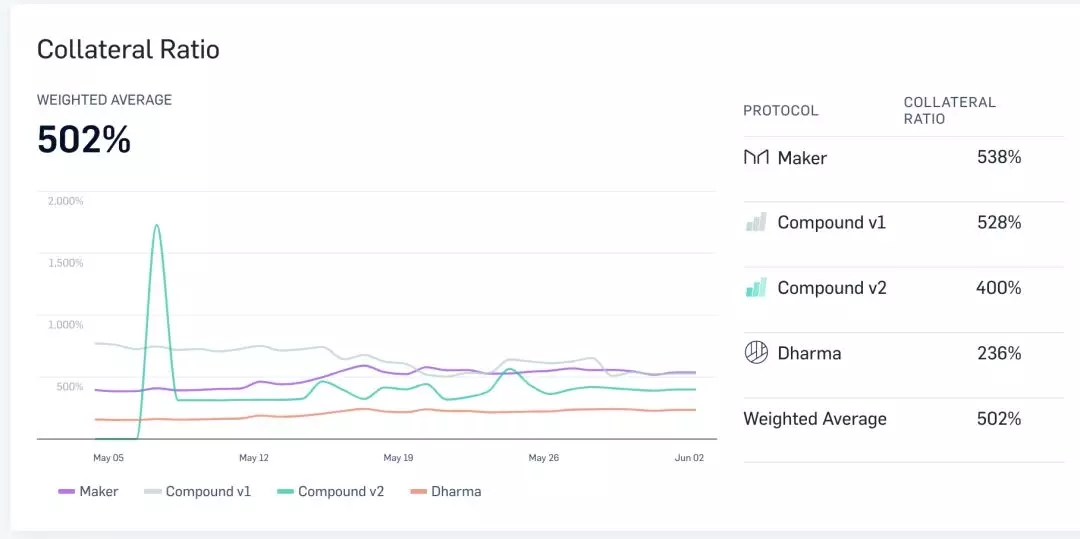This screenshot has width=1080, height=539.
Task: Toggle Compound v1 series in legend
Action: tap(197, 491)
